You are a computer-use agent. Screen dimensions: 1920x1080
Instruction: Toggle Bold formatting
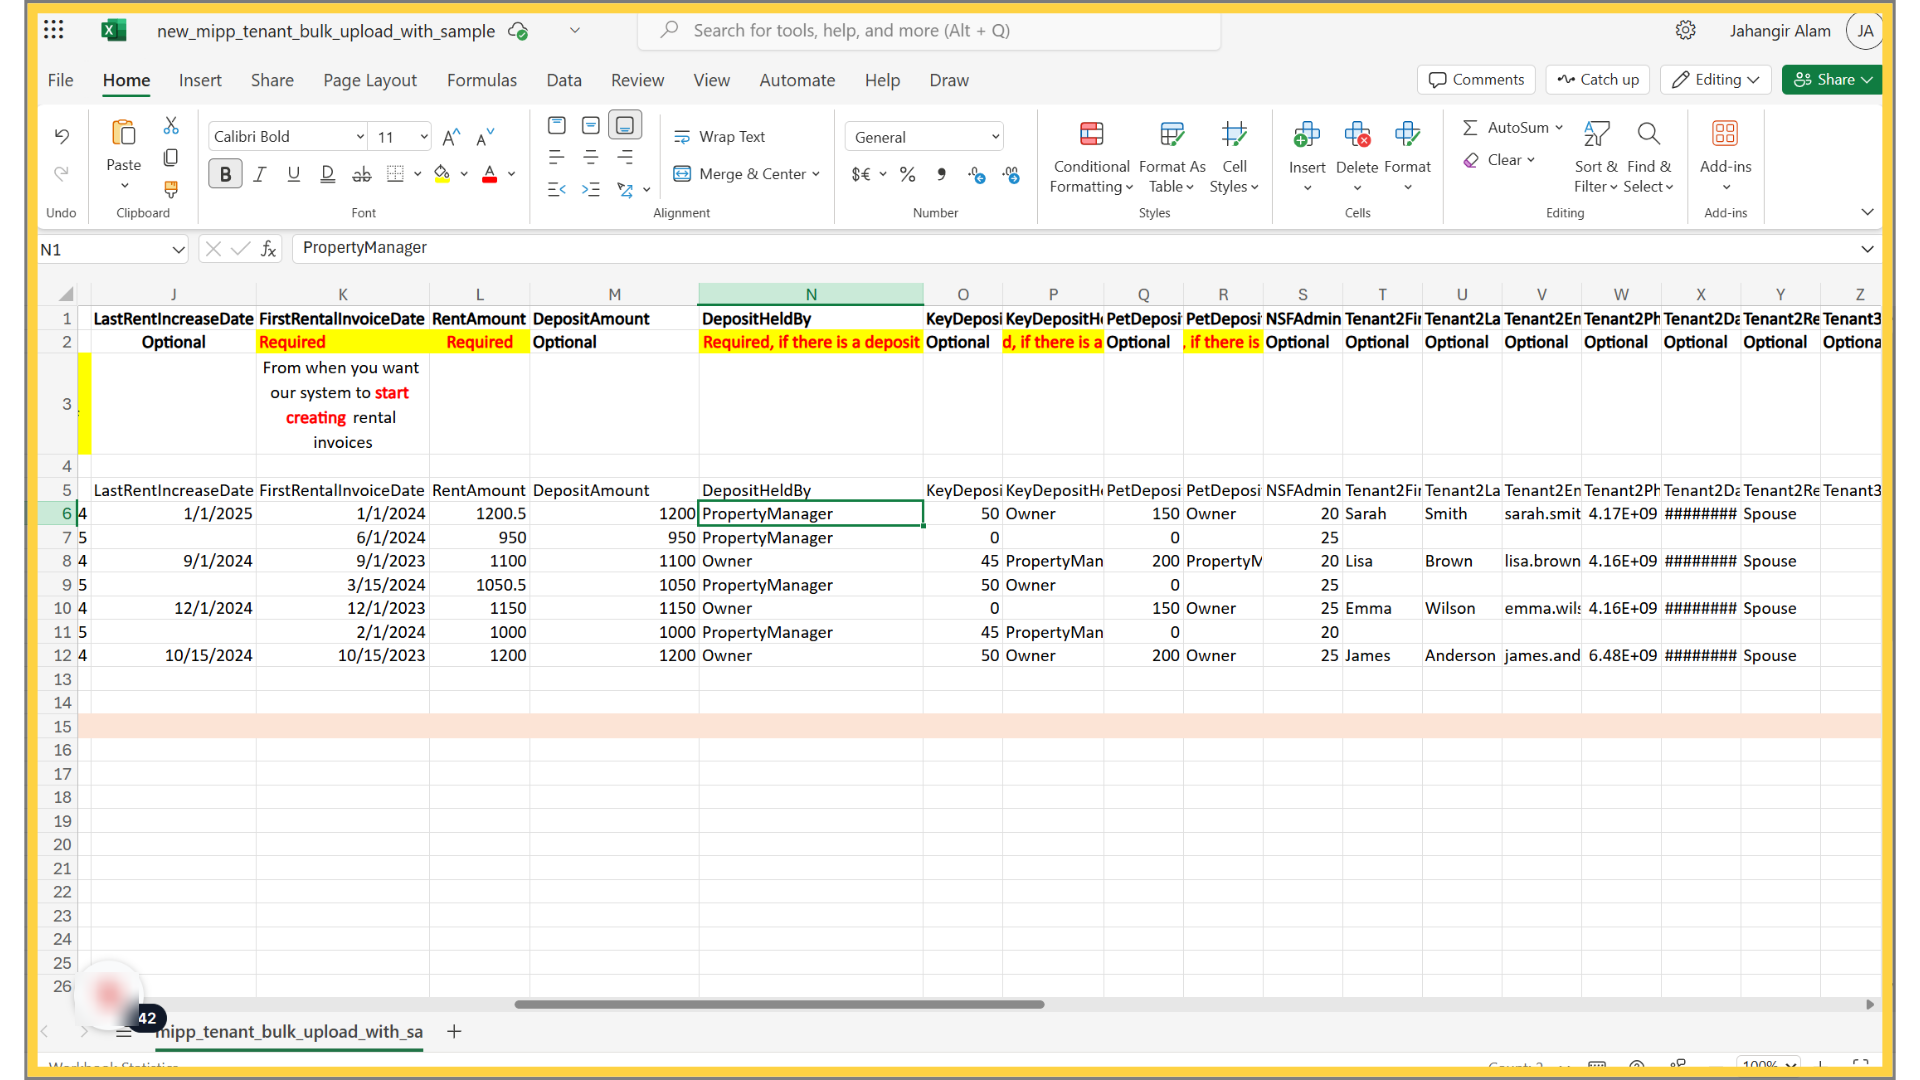click(225, 174)
